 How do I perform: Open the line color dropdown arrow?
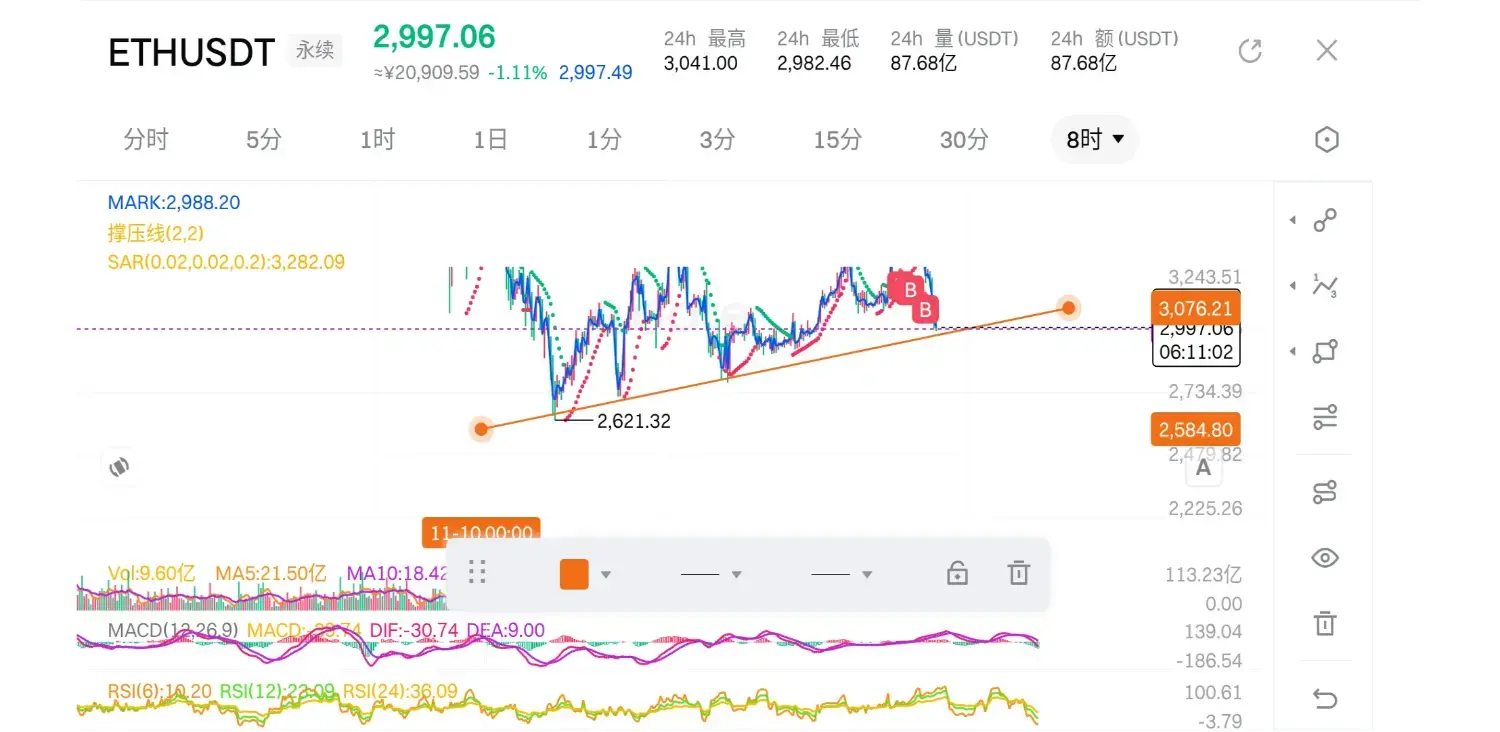(x=605, y=575)
